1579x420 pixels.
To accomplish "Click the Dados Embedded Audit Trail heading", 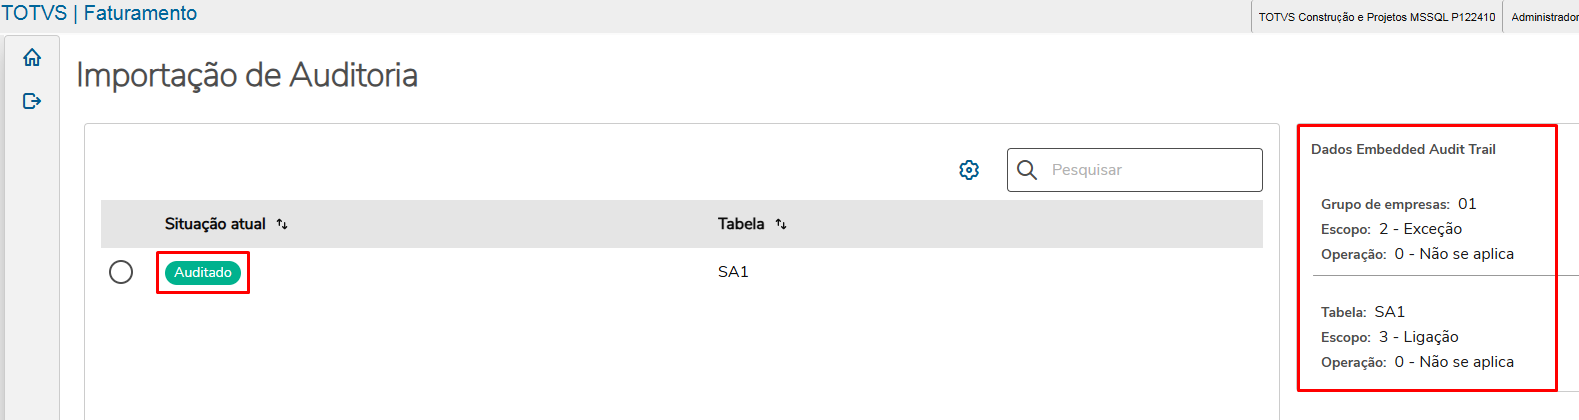I will pyautogui.click(x=1403, y=149).
